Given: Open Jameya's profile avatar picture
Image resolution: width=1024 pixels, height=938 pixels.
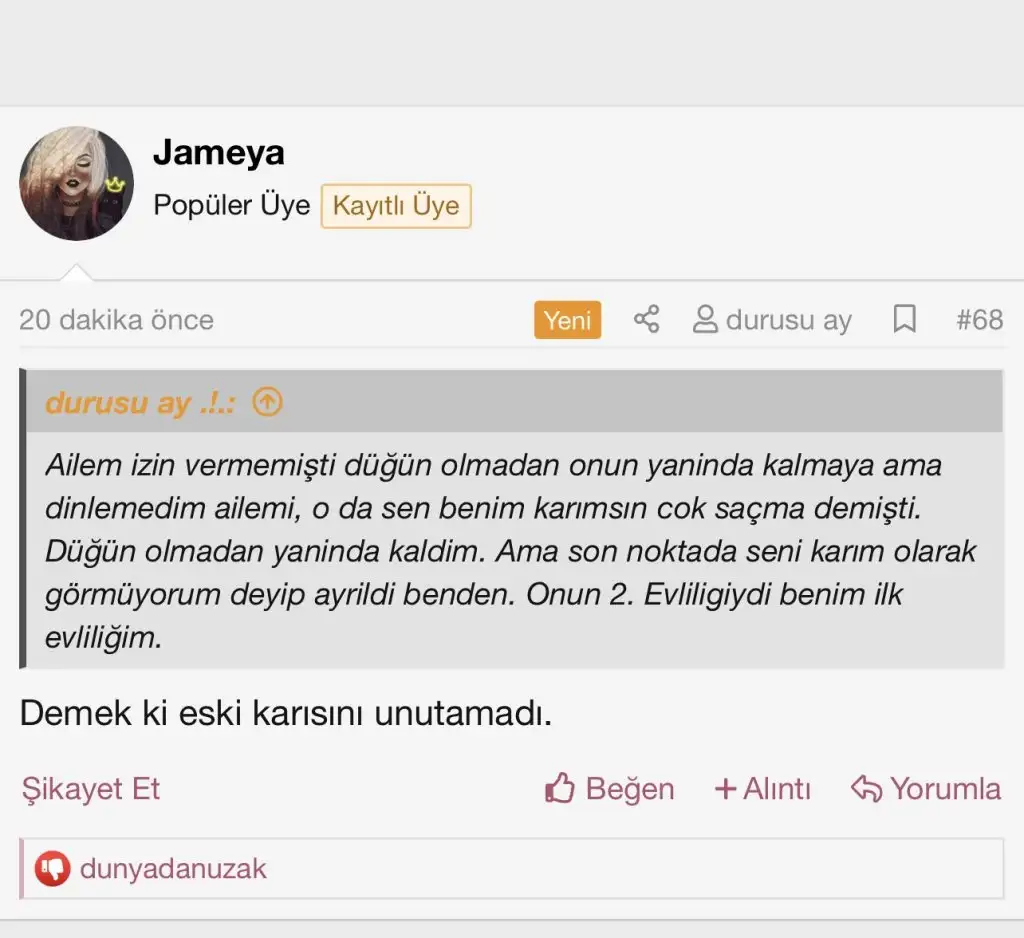Looking at the screenshot, I should coord(76,184).
